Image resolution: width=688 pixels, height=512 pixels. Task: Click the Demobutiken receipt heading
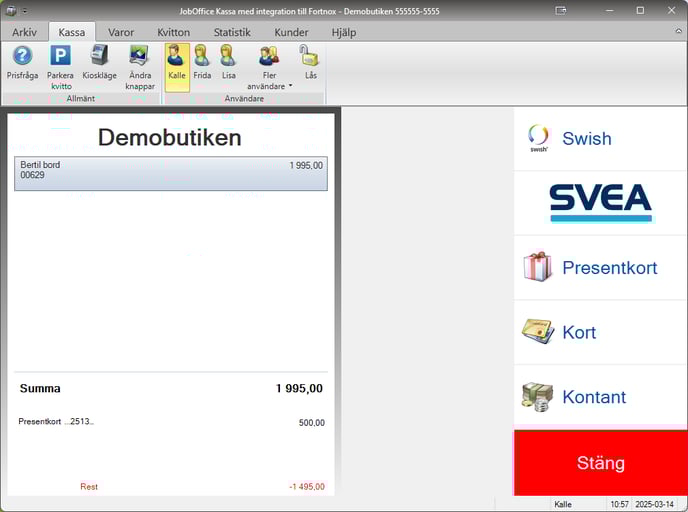tap(169, 137)
